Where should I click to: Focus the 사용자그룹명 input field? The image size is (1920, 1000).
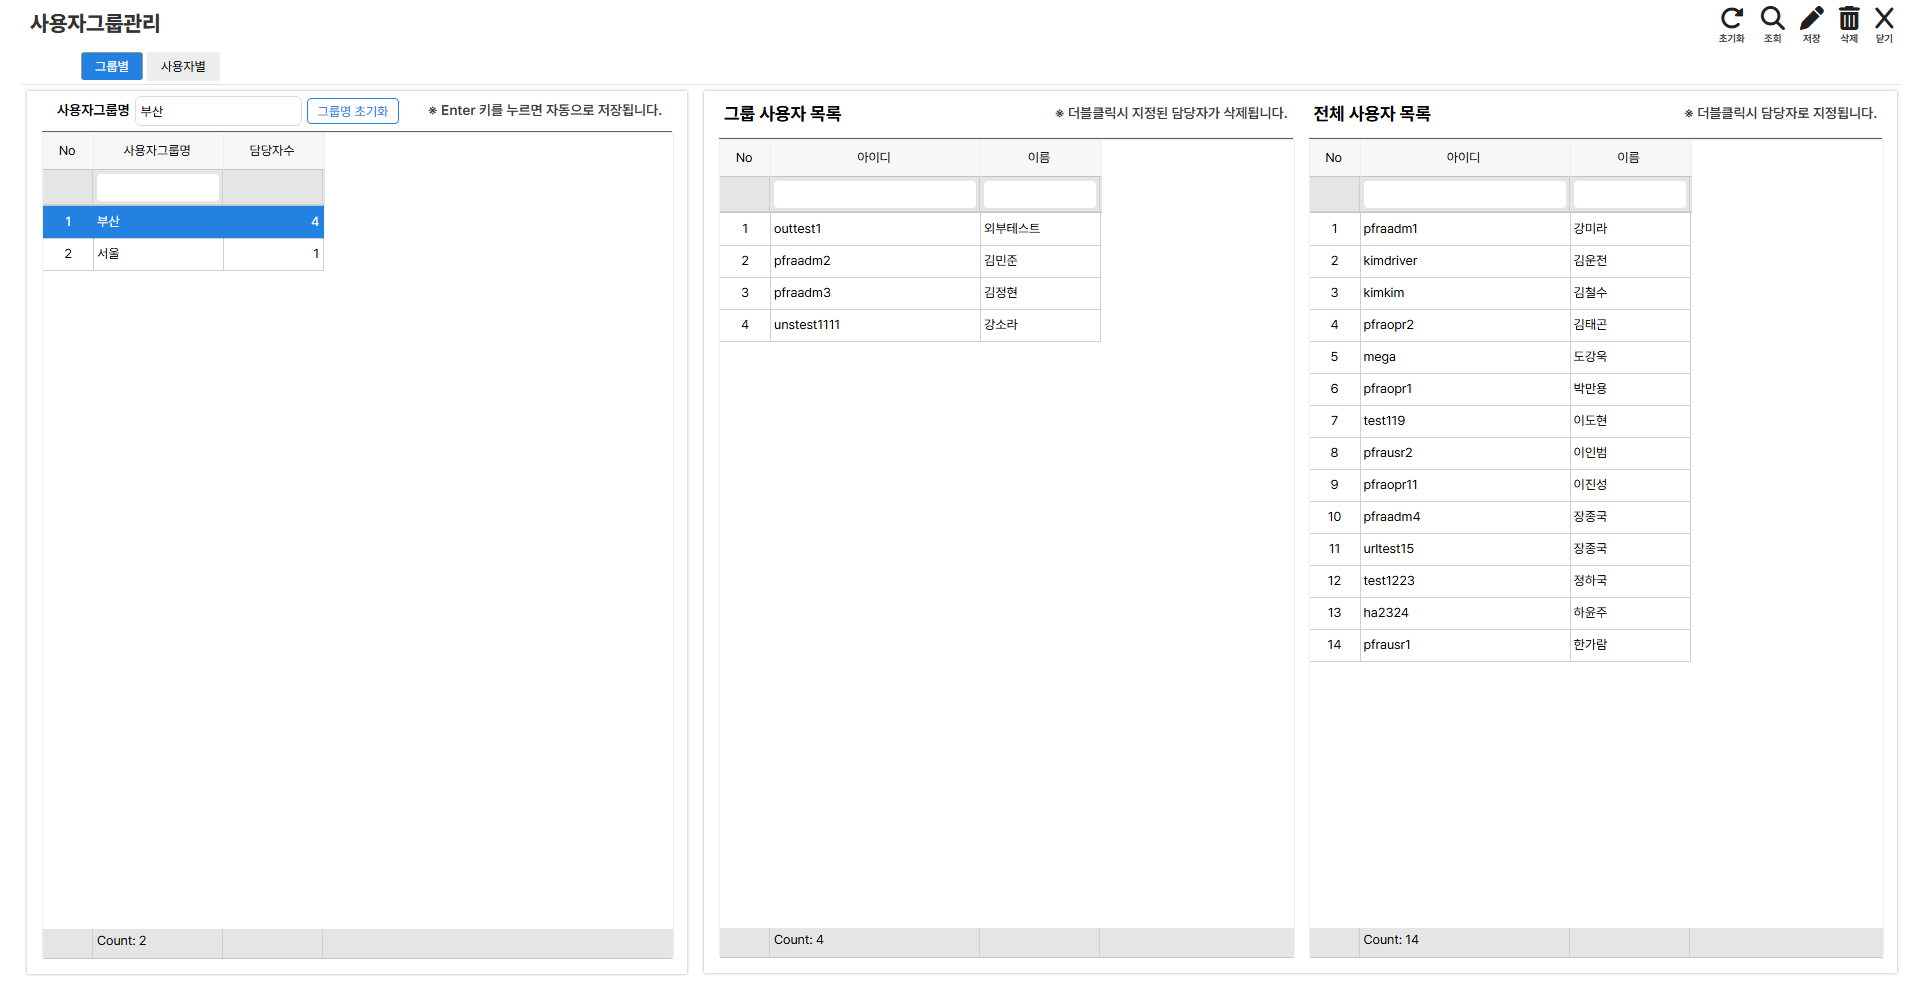[x=218, y=111]
